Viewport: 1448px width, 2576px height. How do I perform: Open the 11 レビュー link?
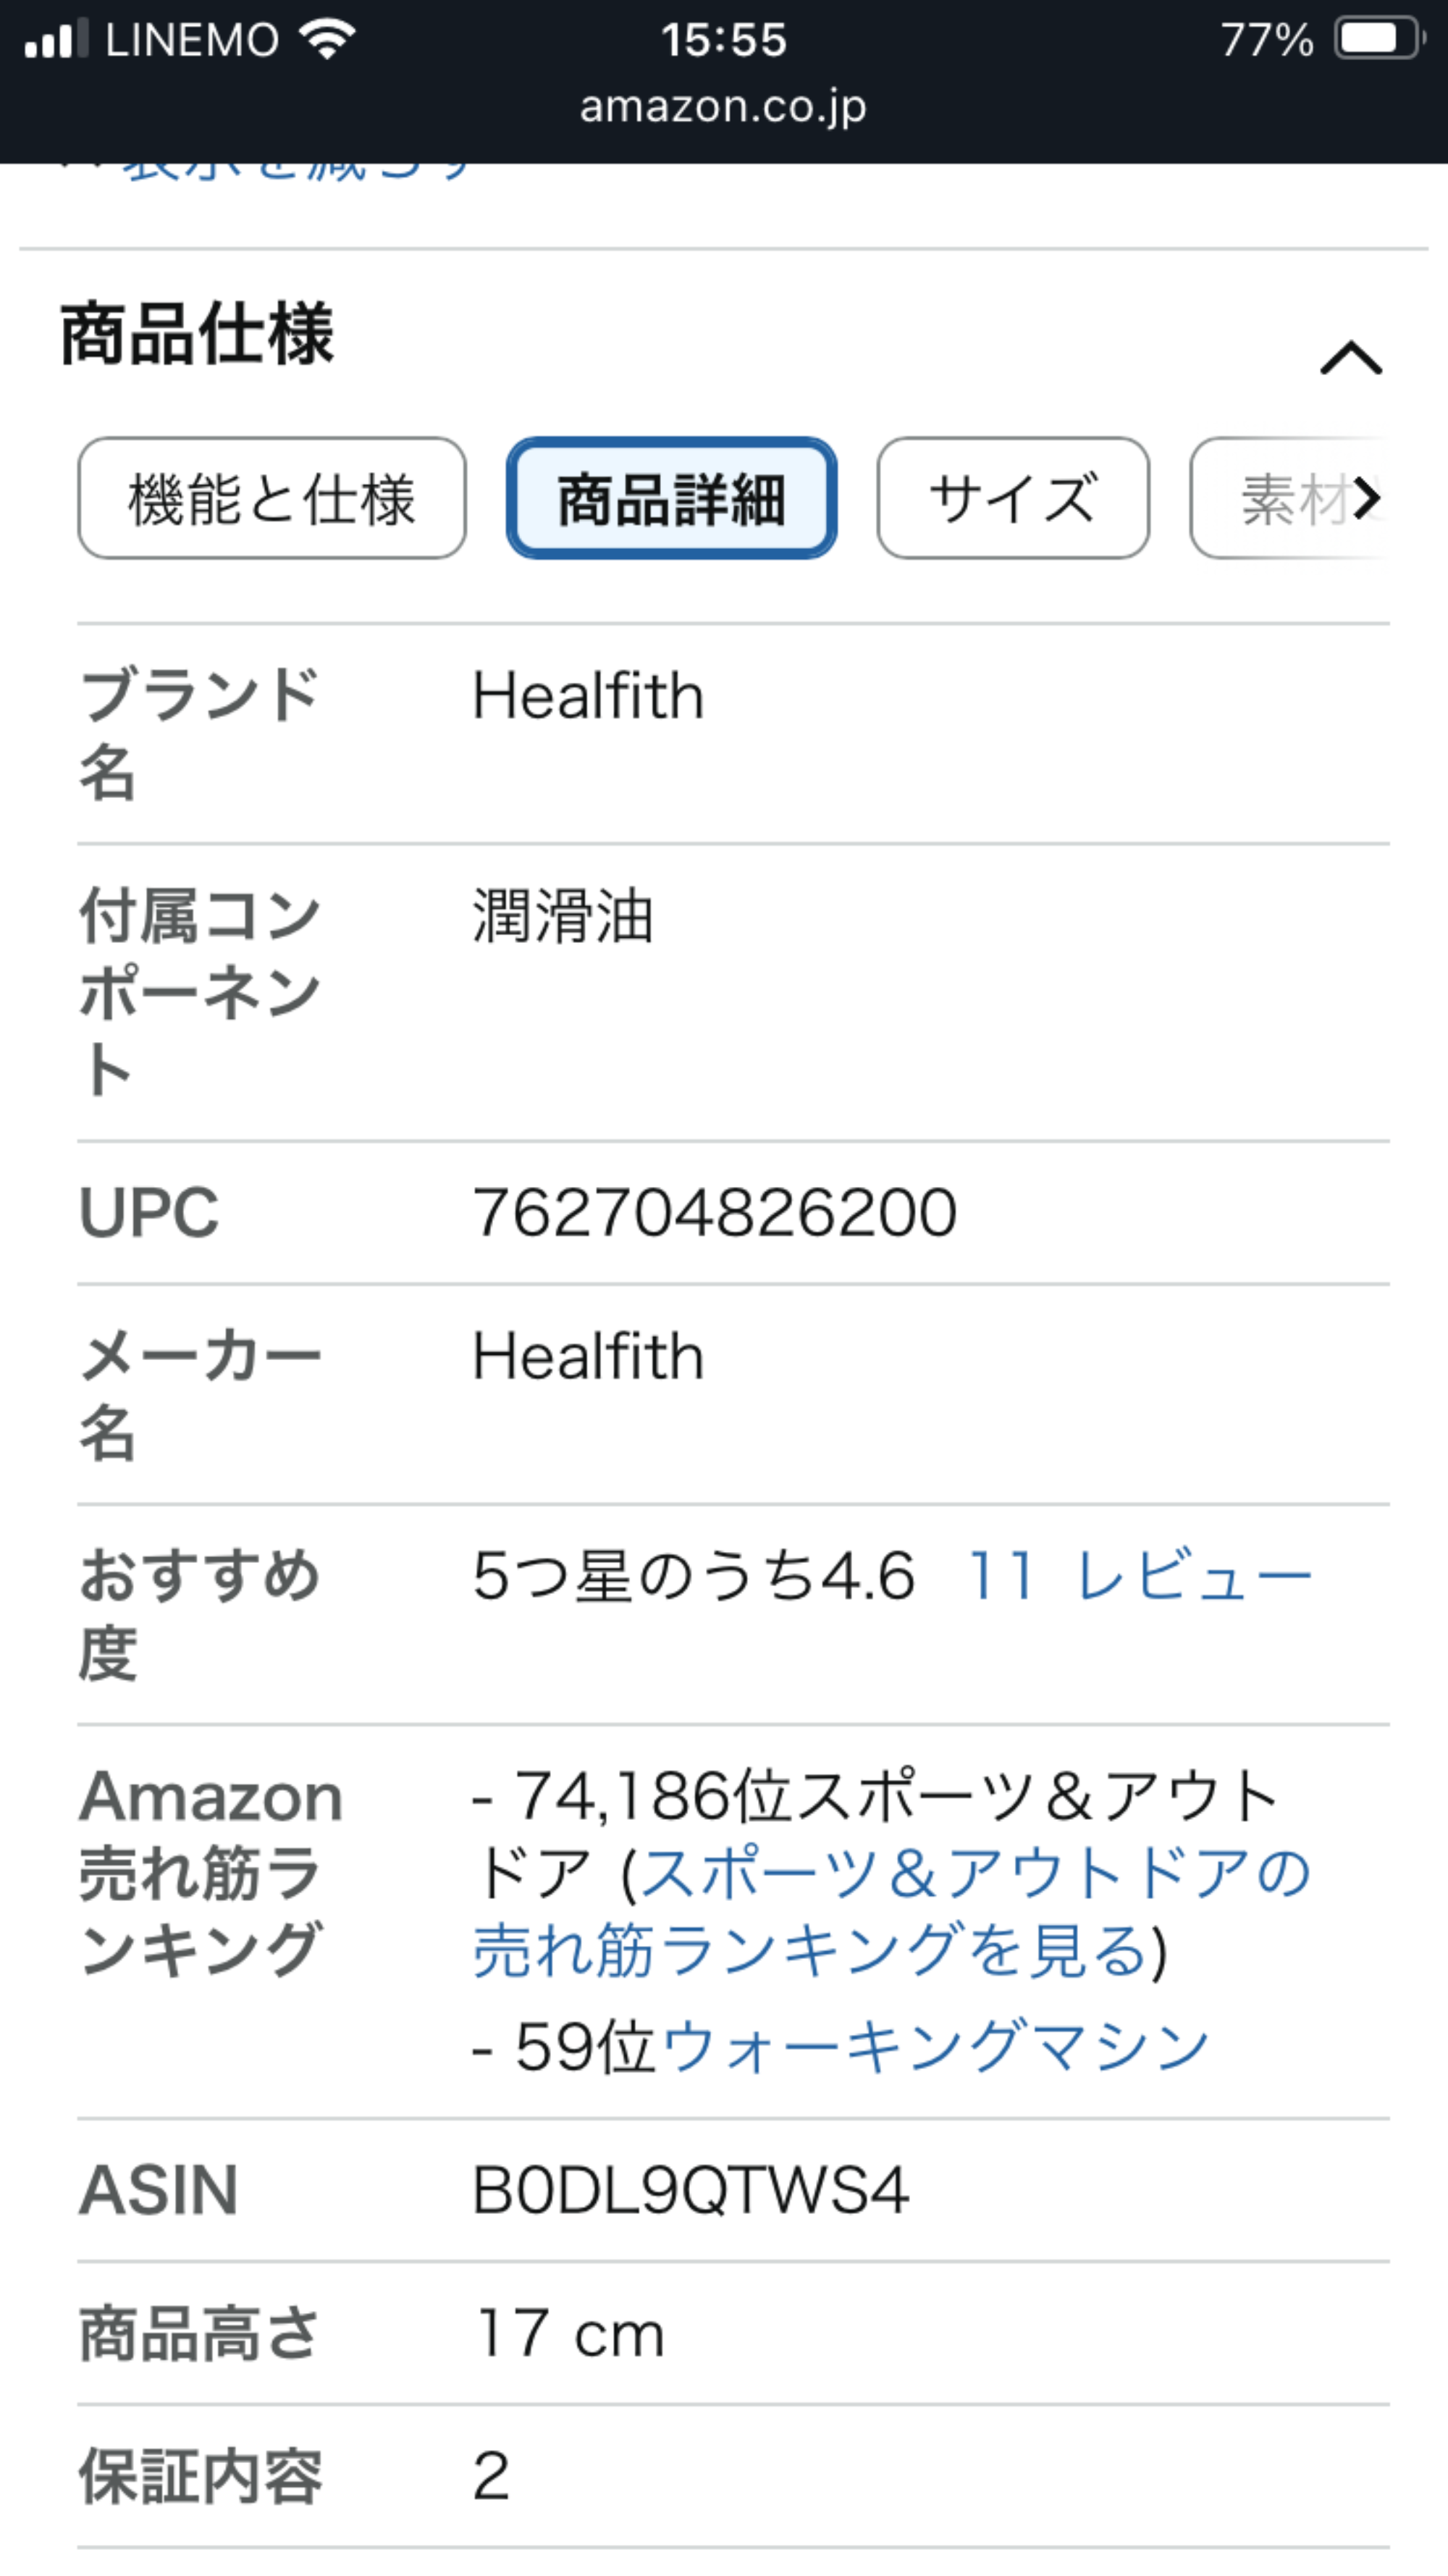click(1139, 1576)
